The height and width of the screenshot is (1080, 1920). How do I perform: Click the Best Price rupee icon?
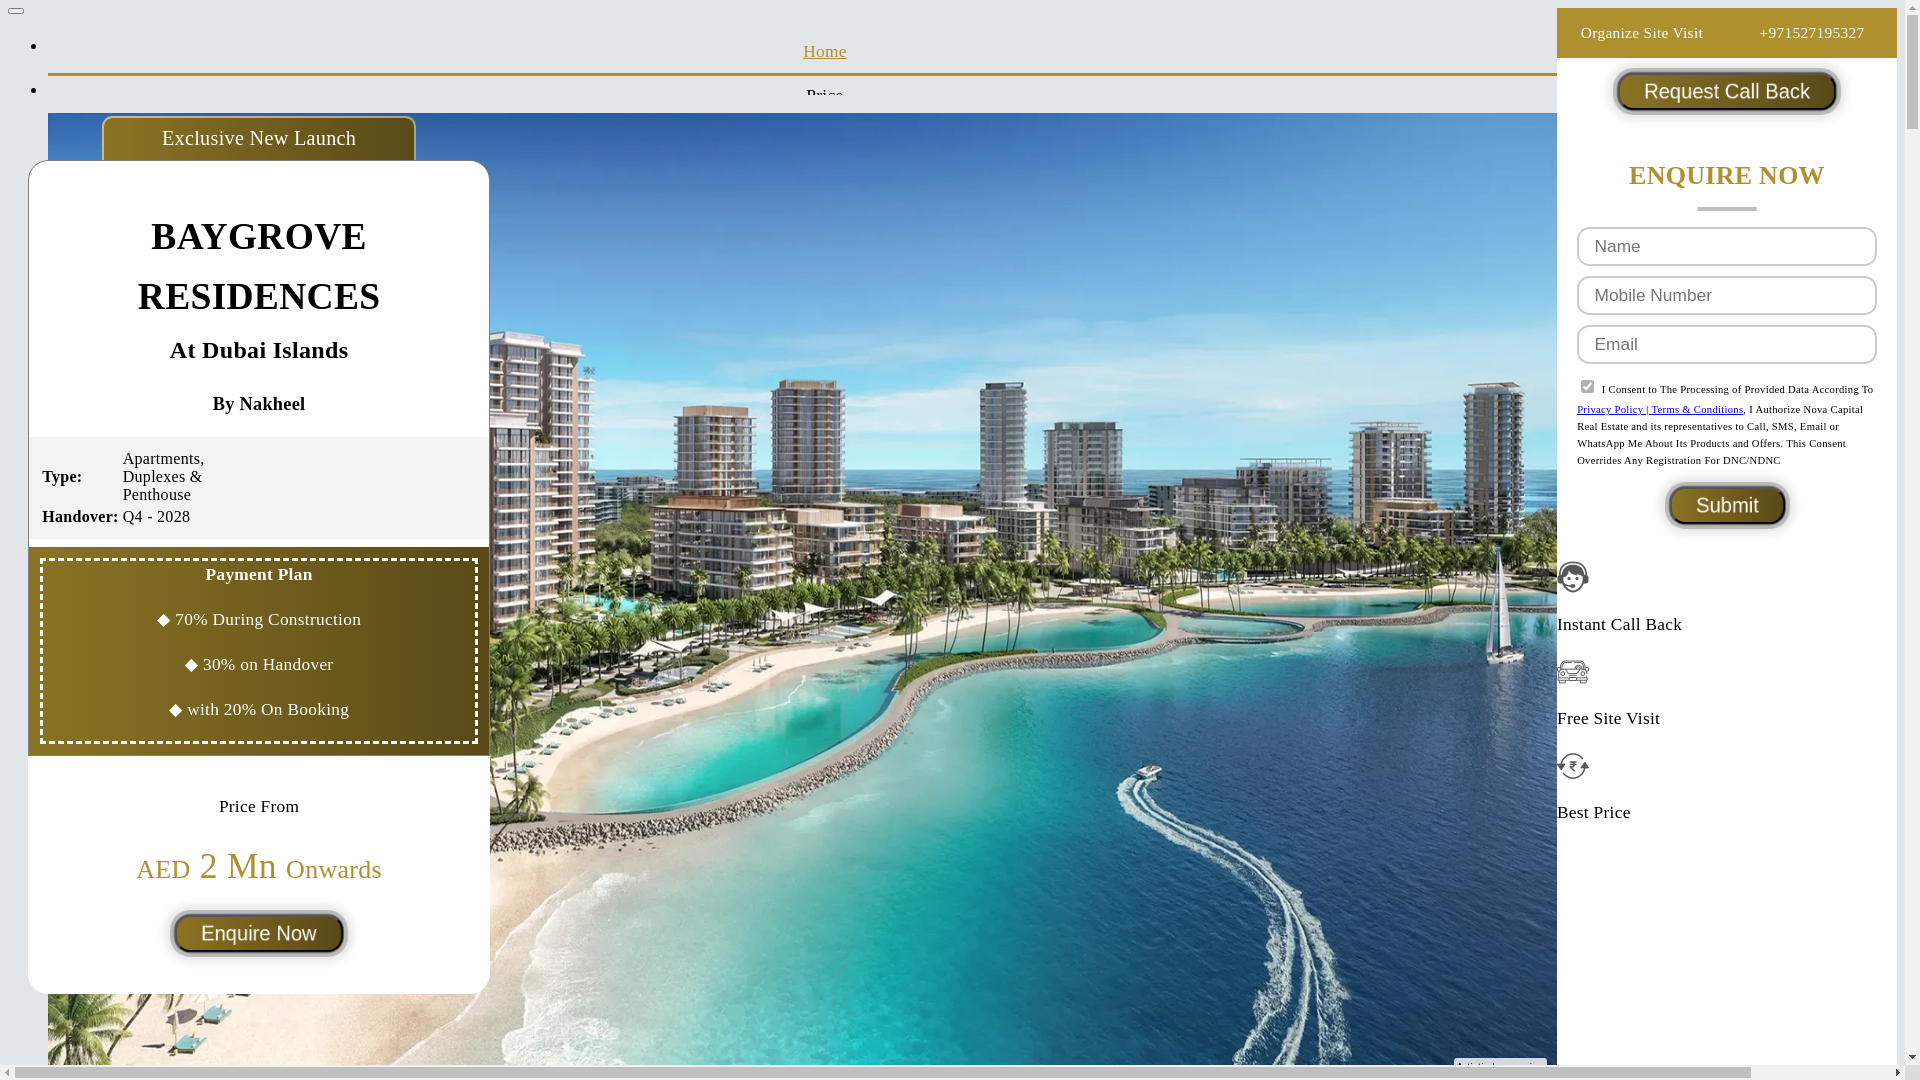point(1573,765)
